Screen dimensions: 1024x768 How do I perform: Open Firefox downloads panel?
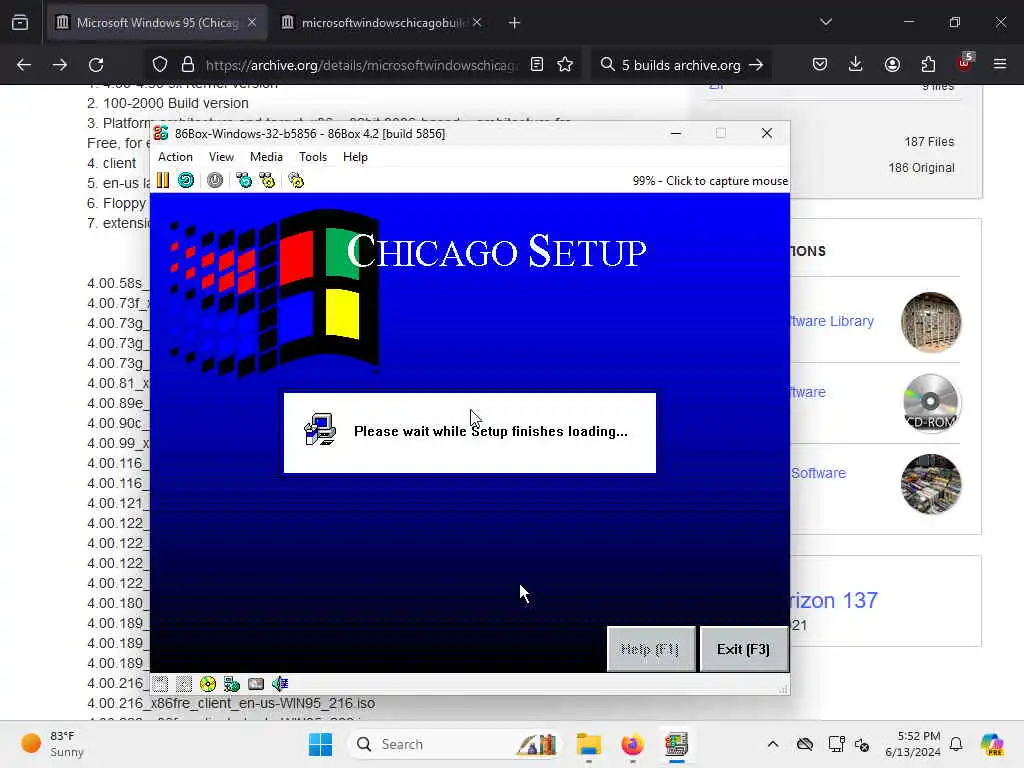[x=856, y=64]
